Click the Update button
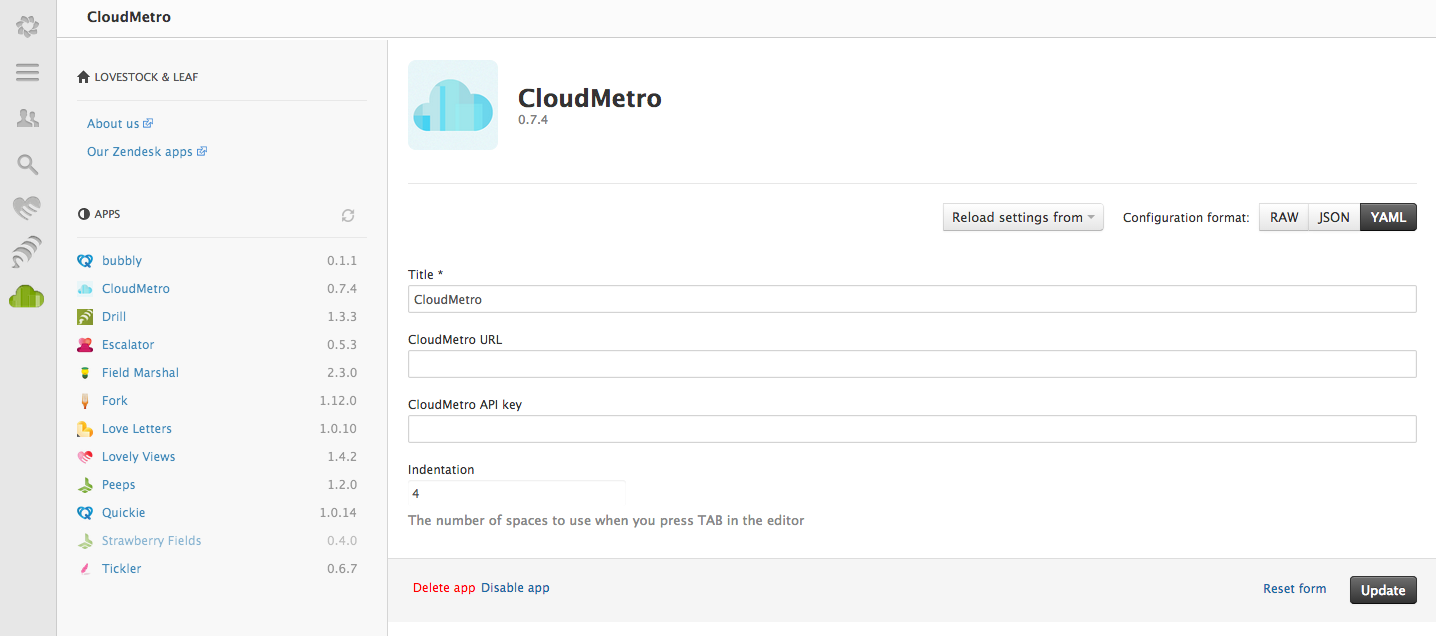This screenshot has width=1436, height=636. (x=1383, y=590)
